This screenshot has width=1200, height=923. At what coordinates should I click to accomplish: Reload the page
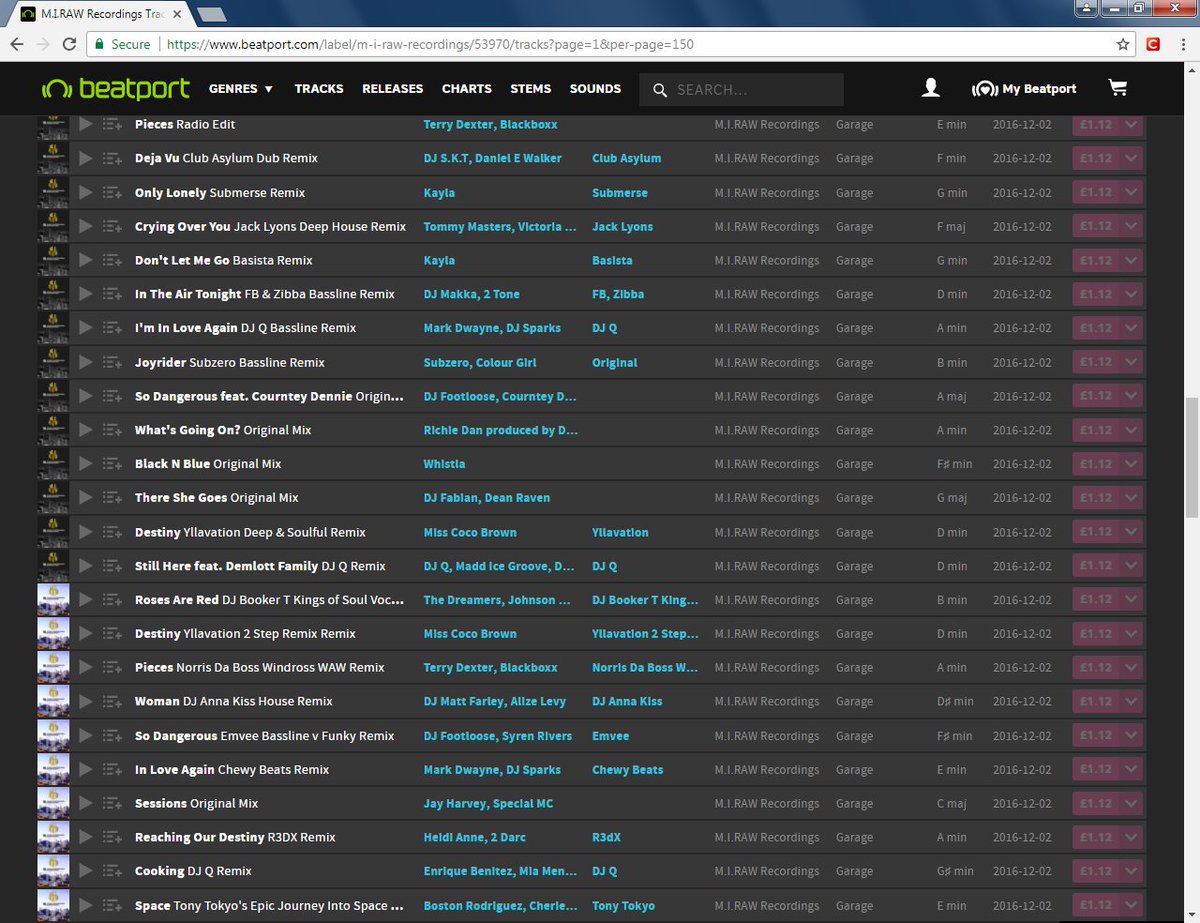[69, 44]
